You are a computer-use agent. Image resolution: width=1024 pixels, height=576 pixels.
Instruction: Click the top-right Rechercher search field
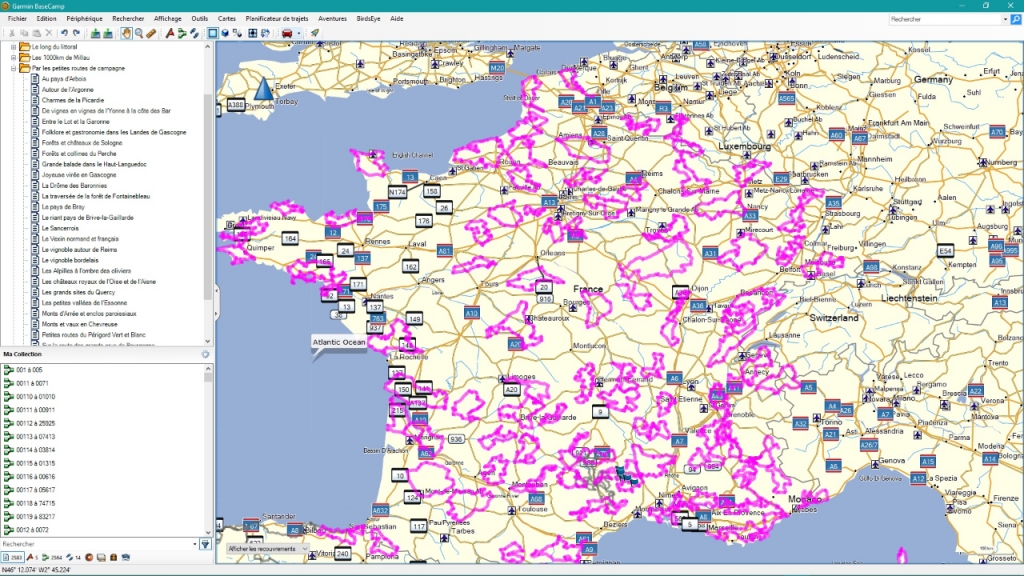pyautogui.click(x=945, y=20)
